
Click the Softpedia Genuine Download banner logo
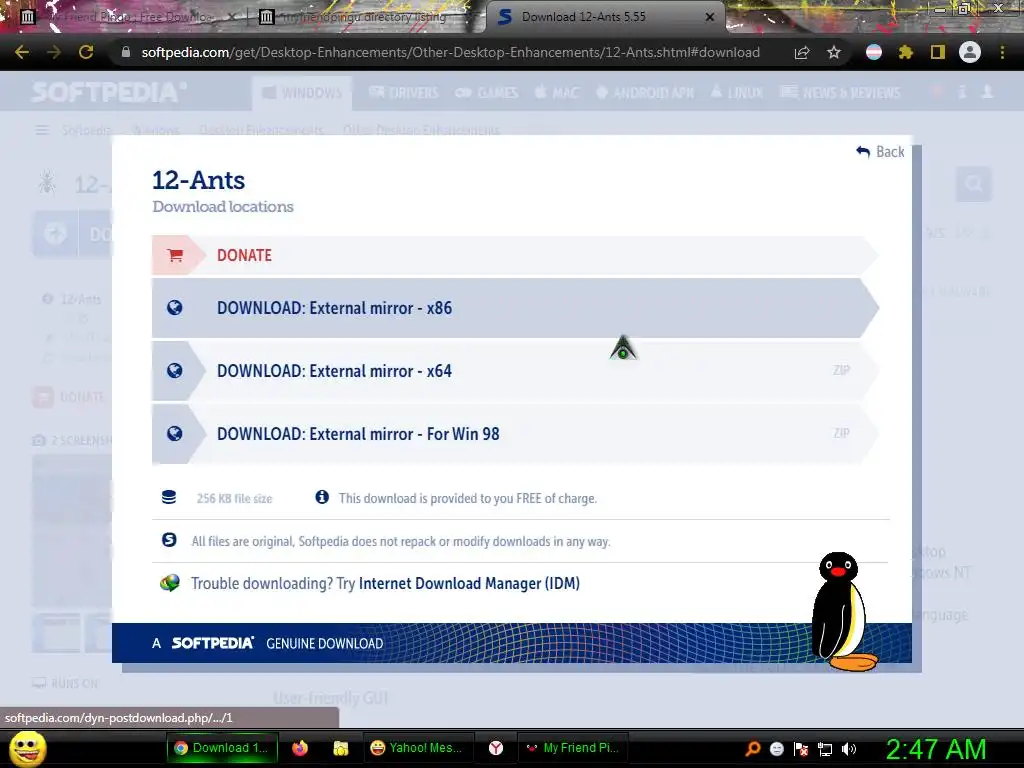(x=212, y=643)
